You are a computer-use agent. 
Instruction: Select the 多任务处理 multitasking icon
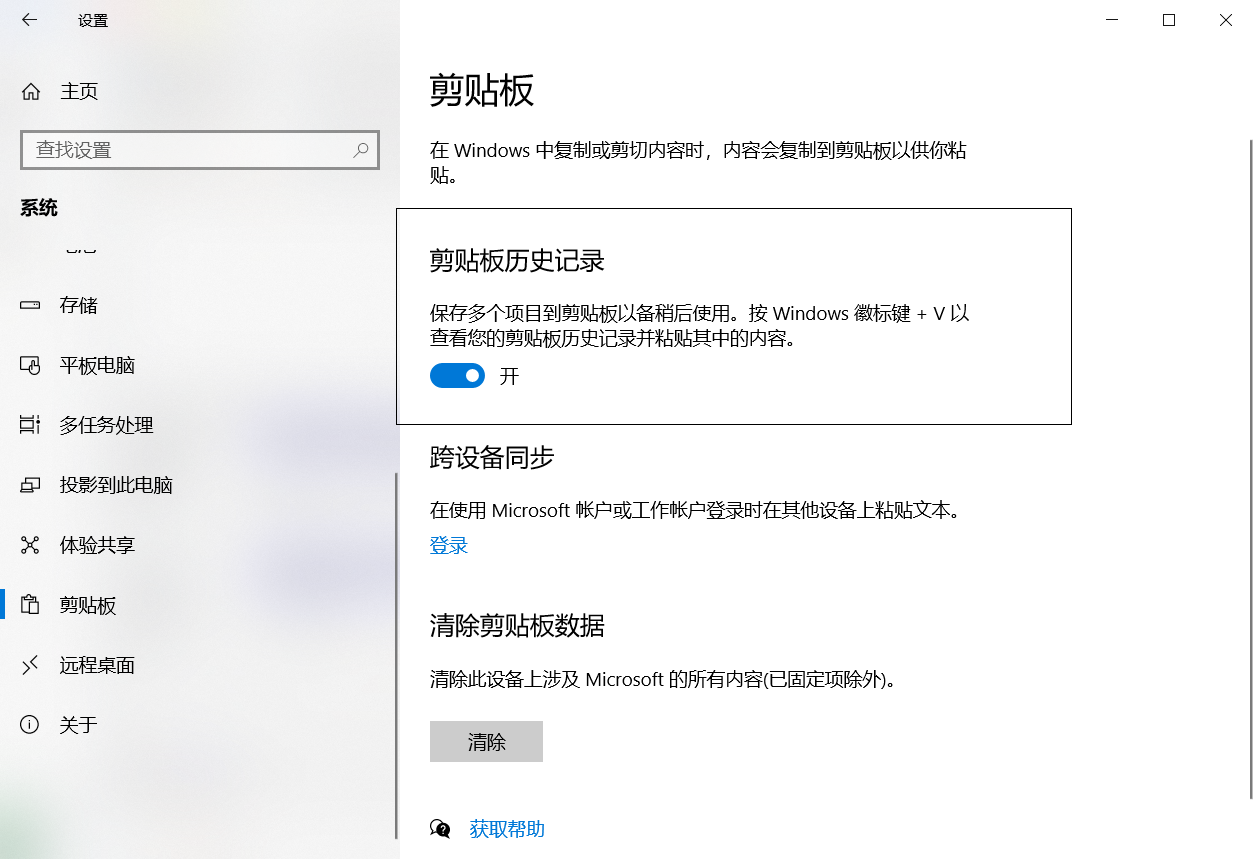(30, 425)
